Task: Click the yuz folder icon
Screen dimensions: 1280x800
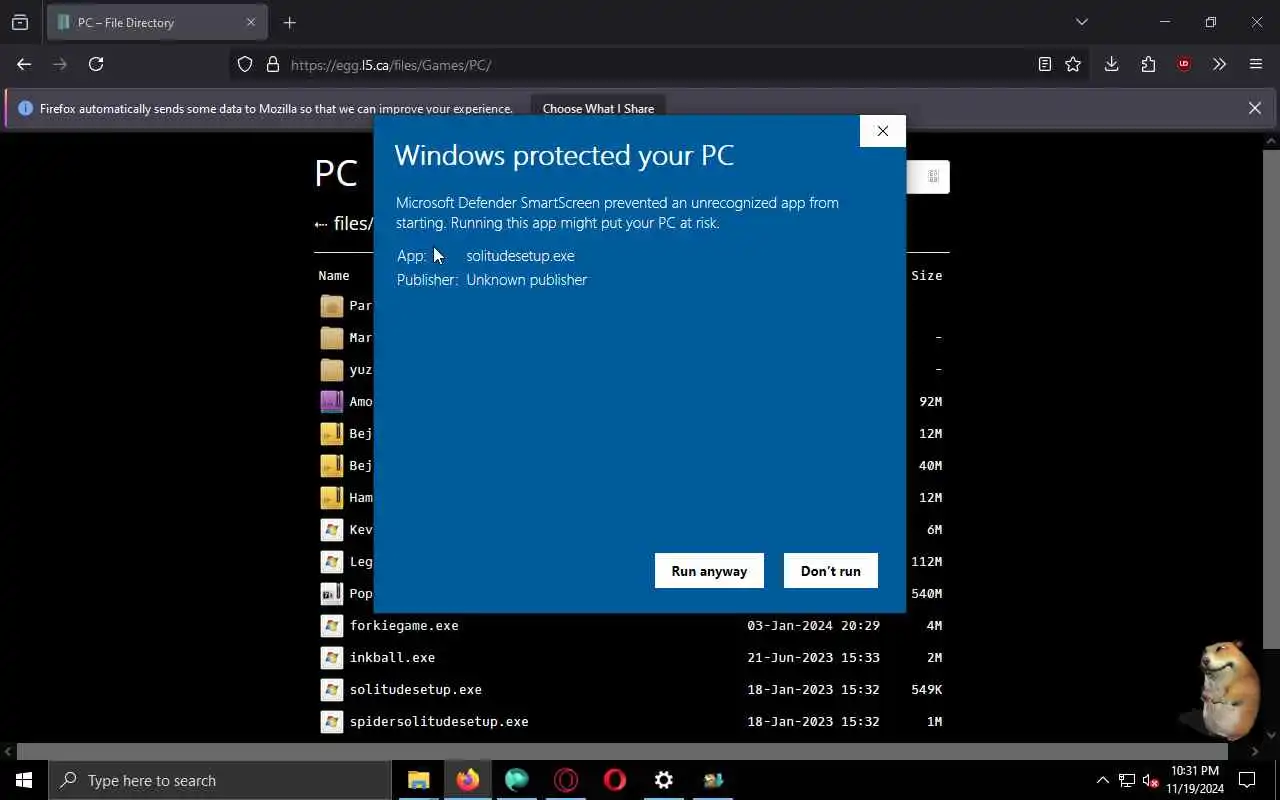Action: click(332, 369)
